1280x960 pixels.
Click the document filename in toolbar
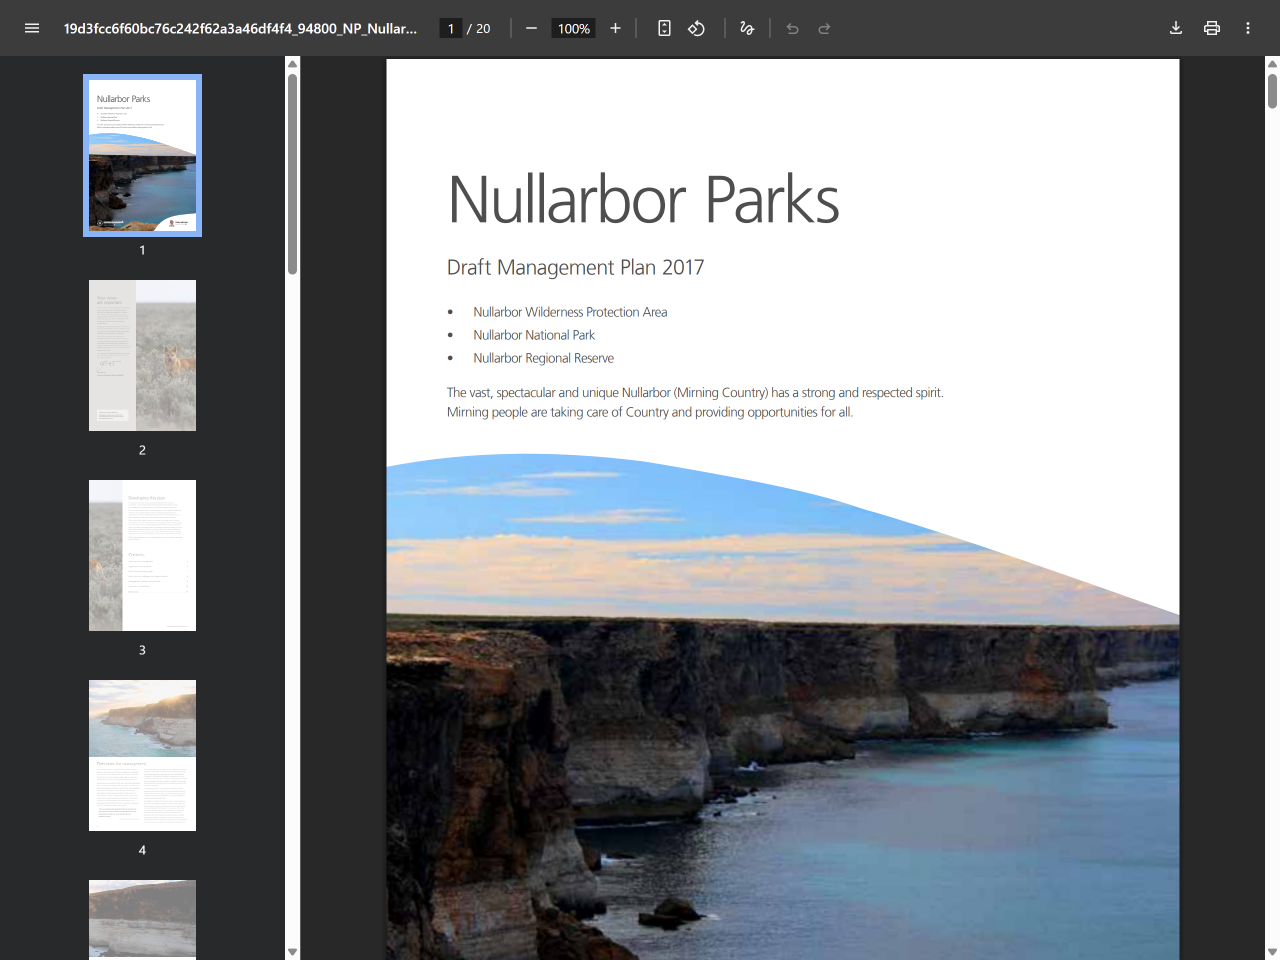[240, 28]
